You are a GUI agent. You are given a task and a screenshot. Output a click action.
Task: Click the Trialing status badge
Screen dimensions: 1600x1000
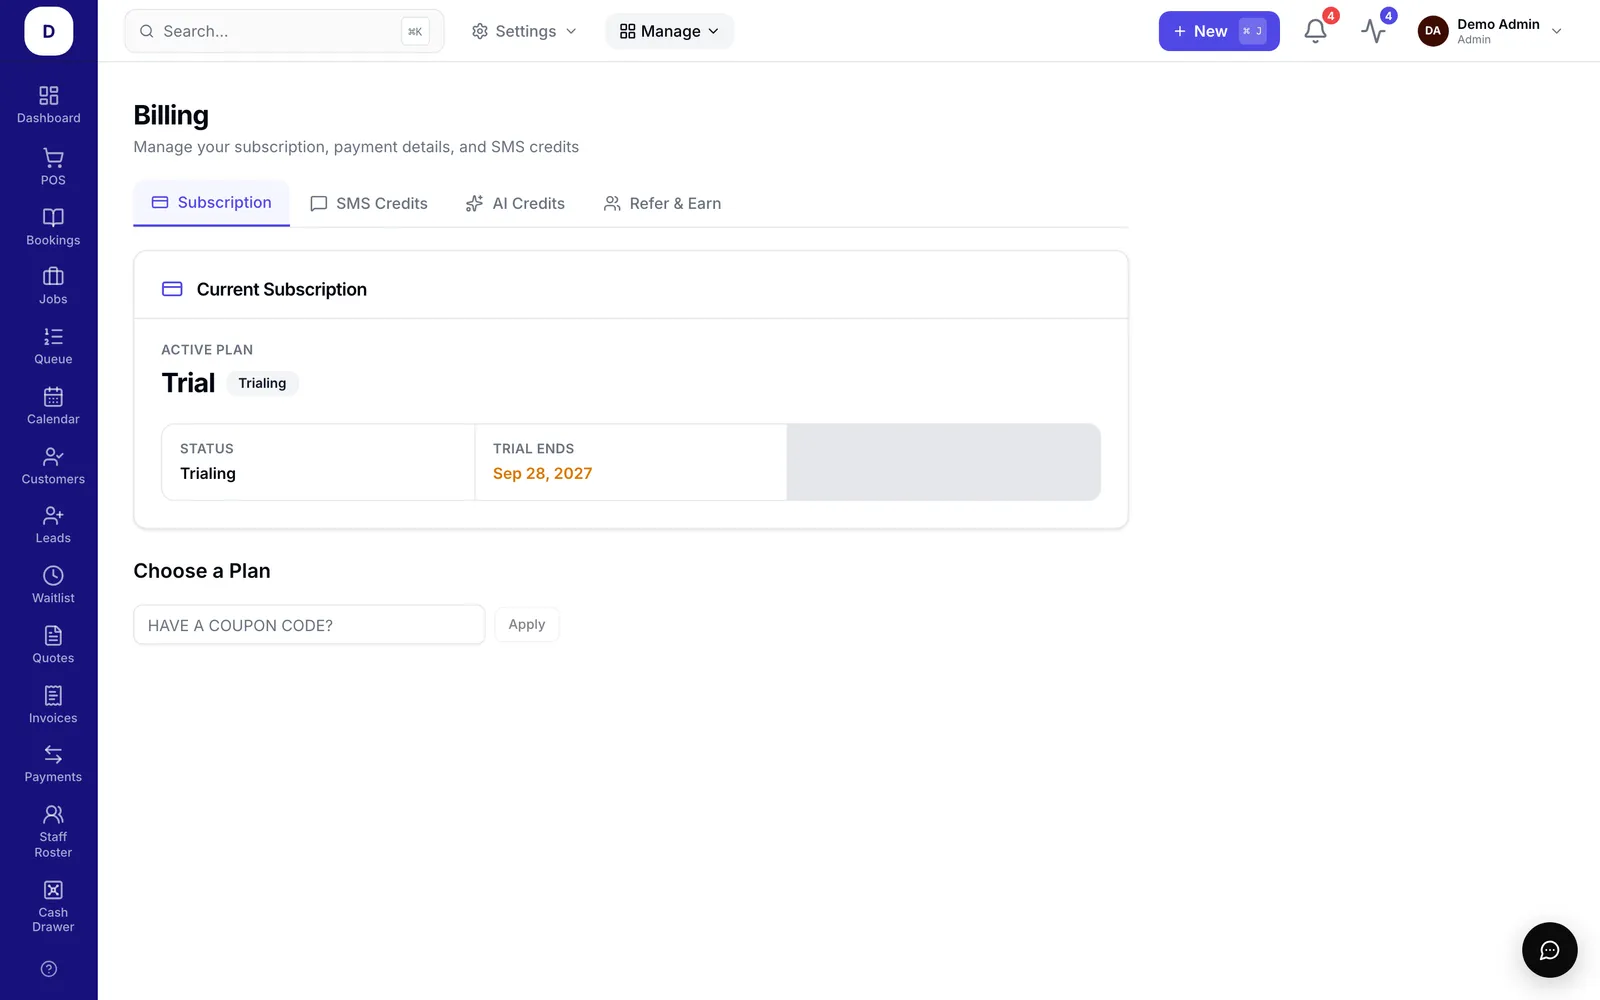[262, 383]
